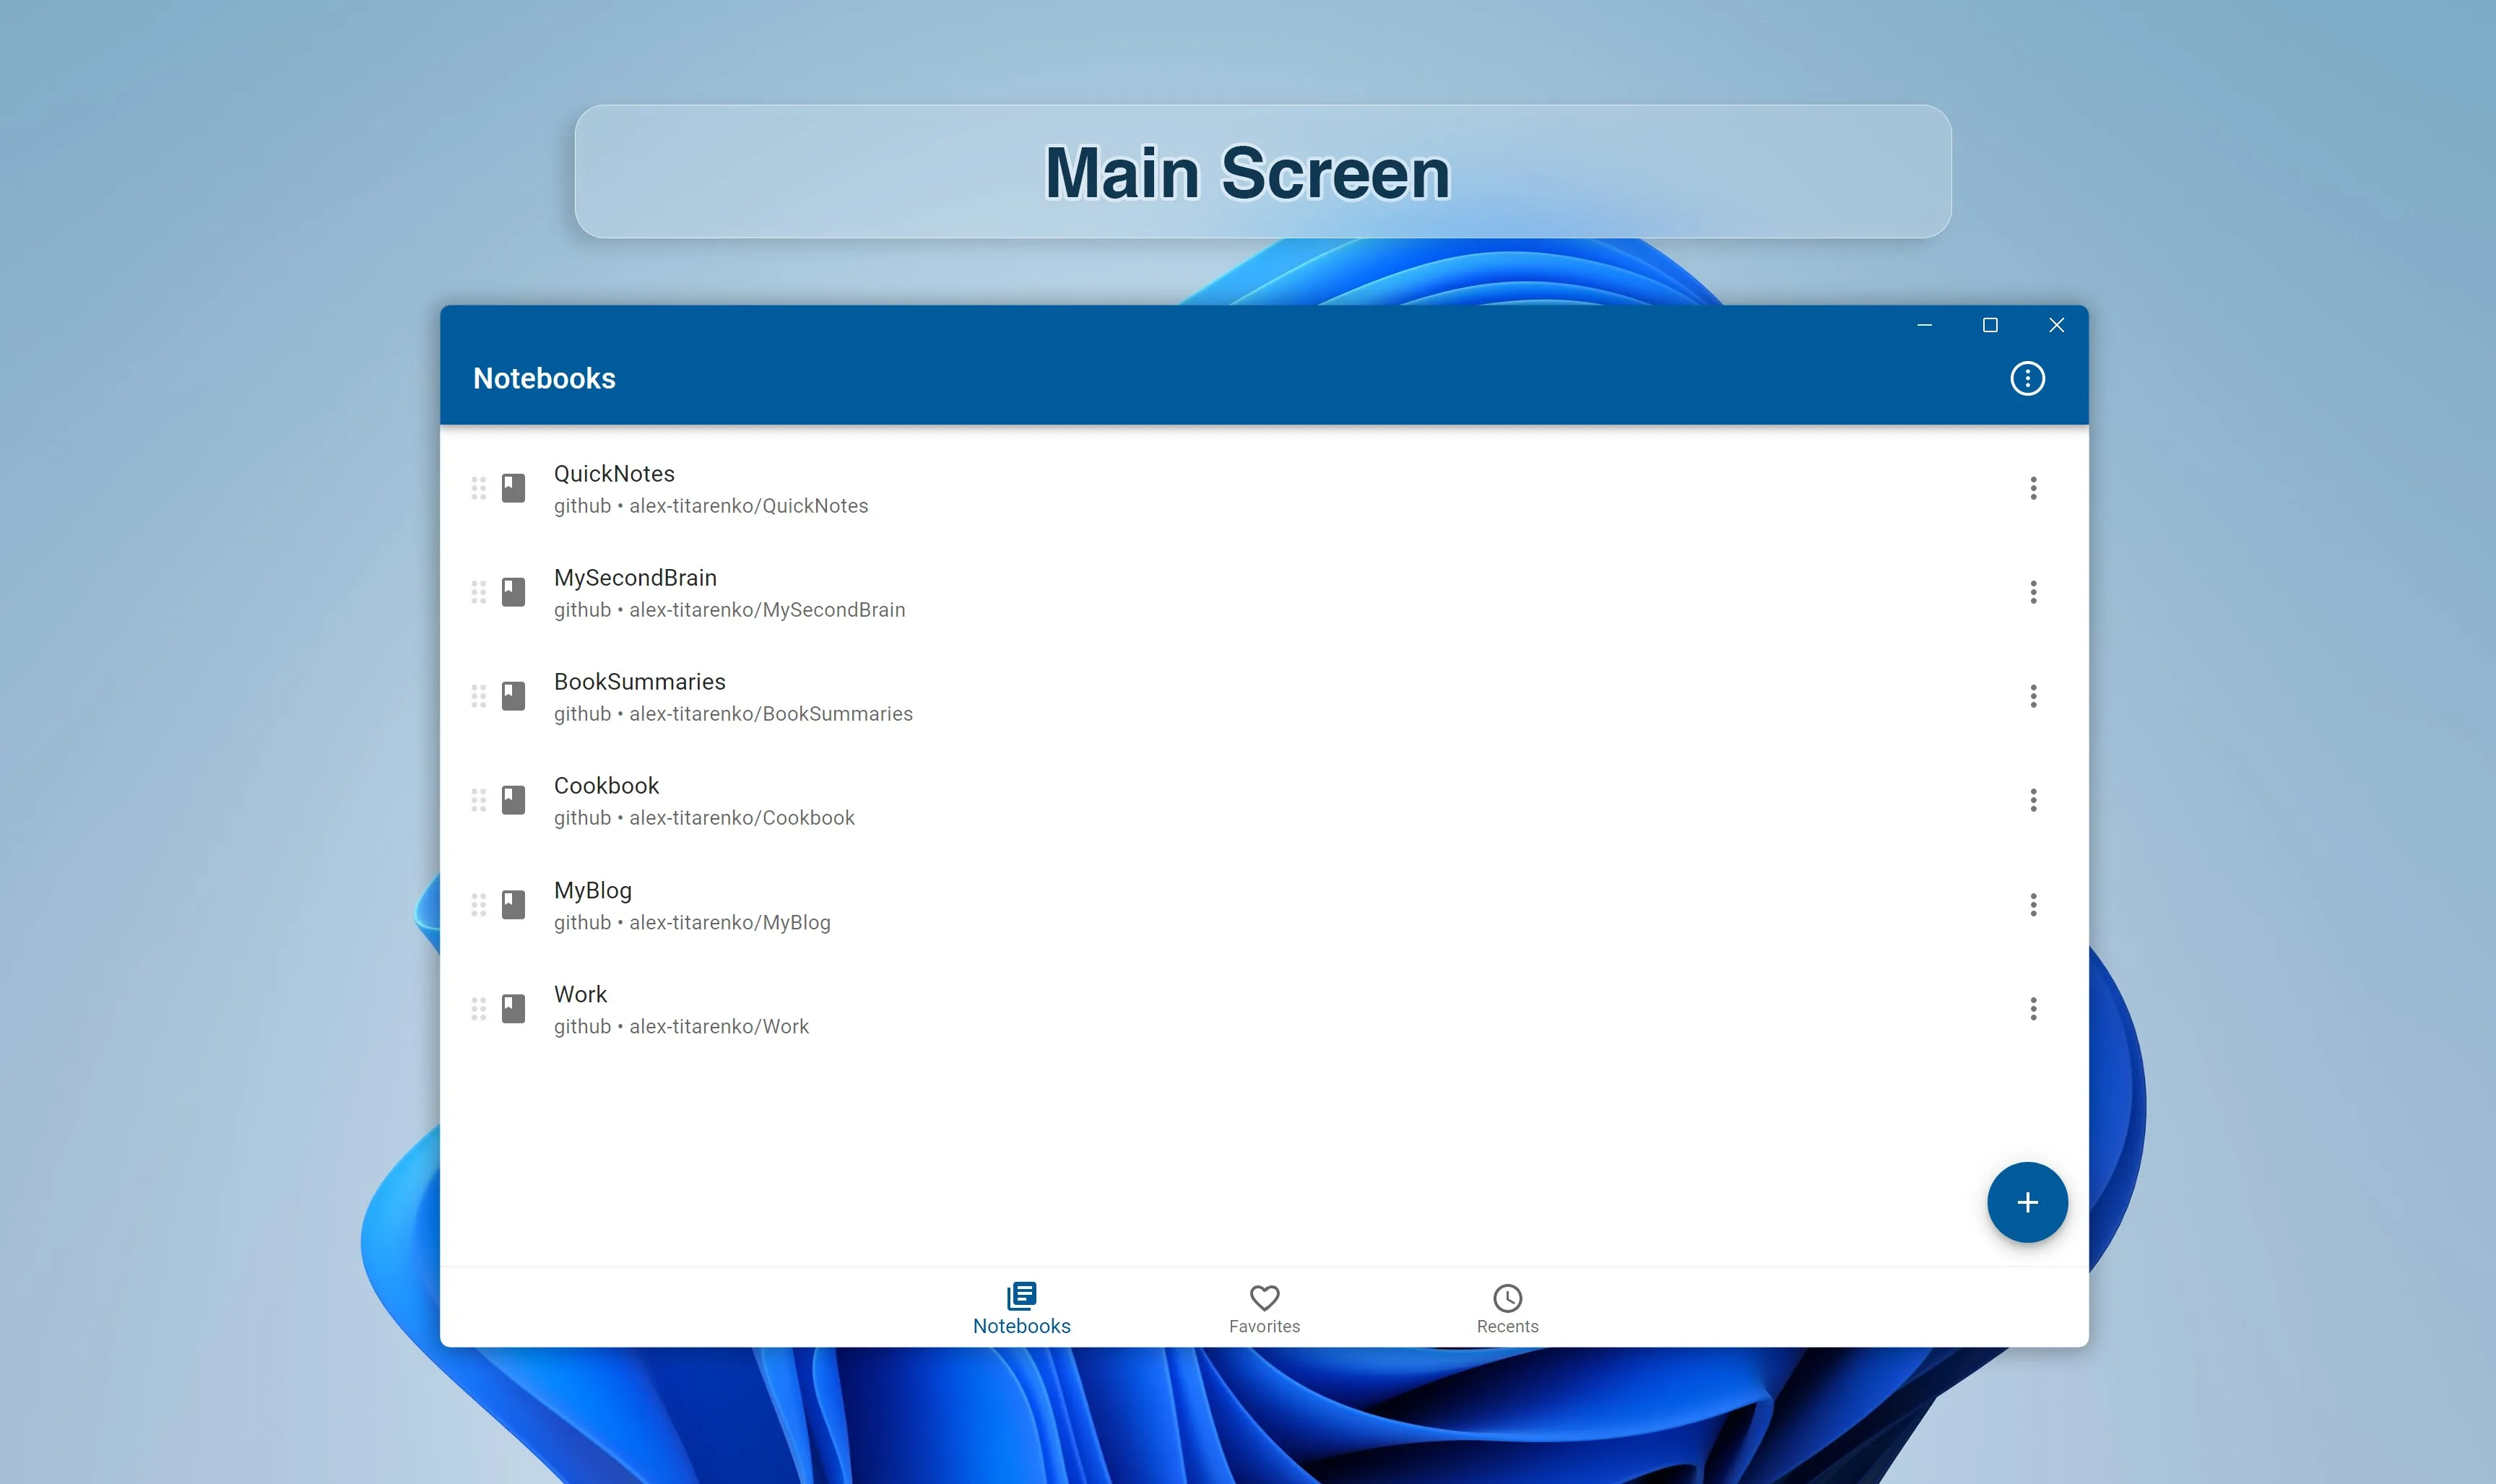
Task: Minimize the Notebooks window
Action: coord(1924,325)
